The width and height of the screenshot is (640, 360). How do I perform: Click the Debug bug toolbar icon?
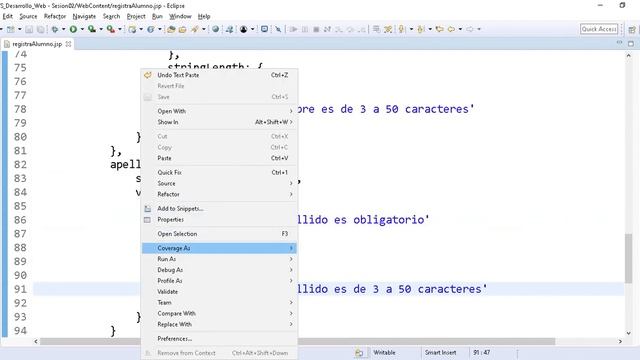(55, 29)
